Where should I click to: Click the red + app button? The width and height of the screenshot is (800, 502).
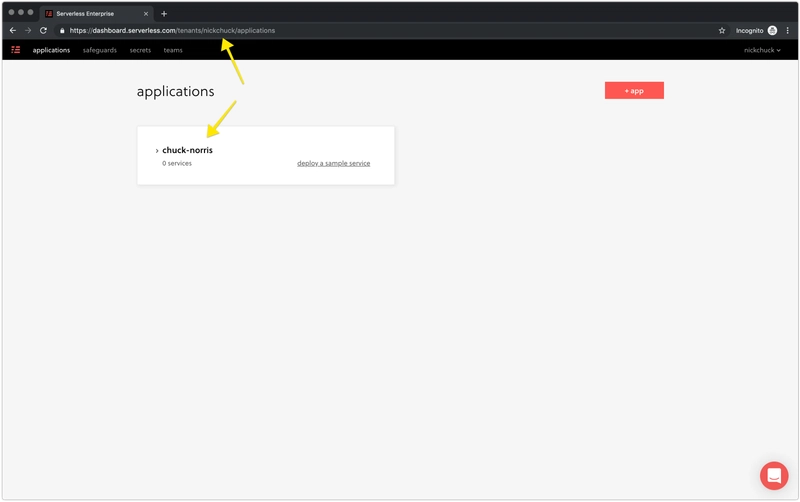(634, 90)
